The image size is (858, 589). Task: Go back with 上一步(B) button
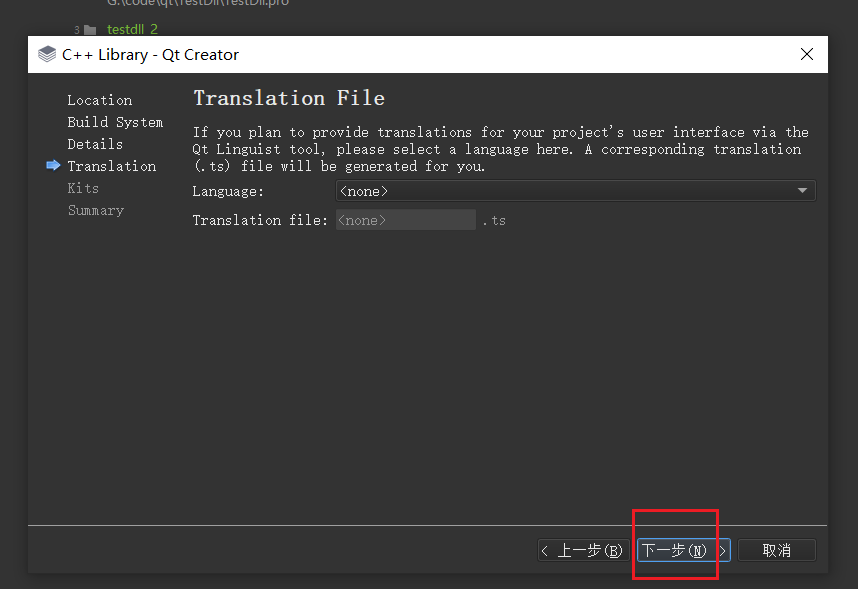click(583, 550)
